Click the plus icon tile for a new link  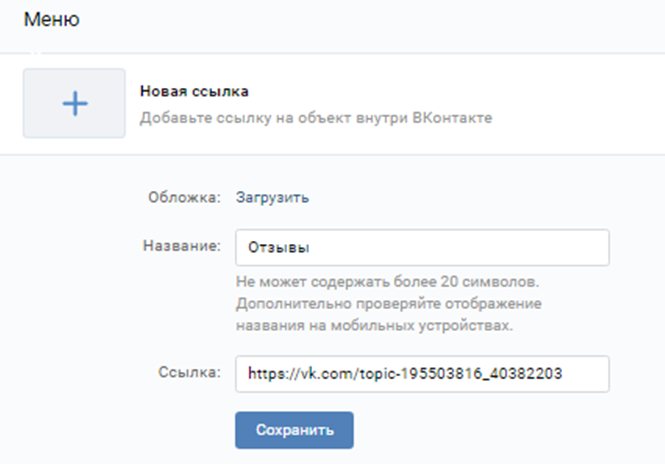(x=74, y=103)
